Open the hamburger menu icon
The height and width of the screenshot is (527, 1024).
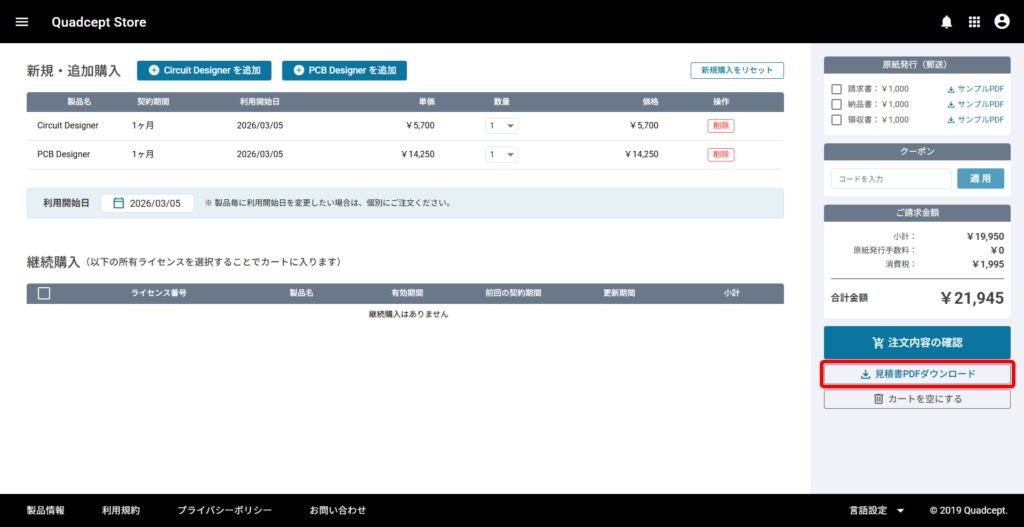tap(22, 22)
